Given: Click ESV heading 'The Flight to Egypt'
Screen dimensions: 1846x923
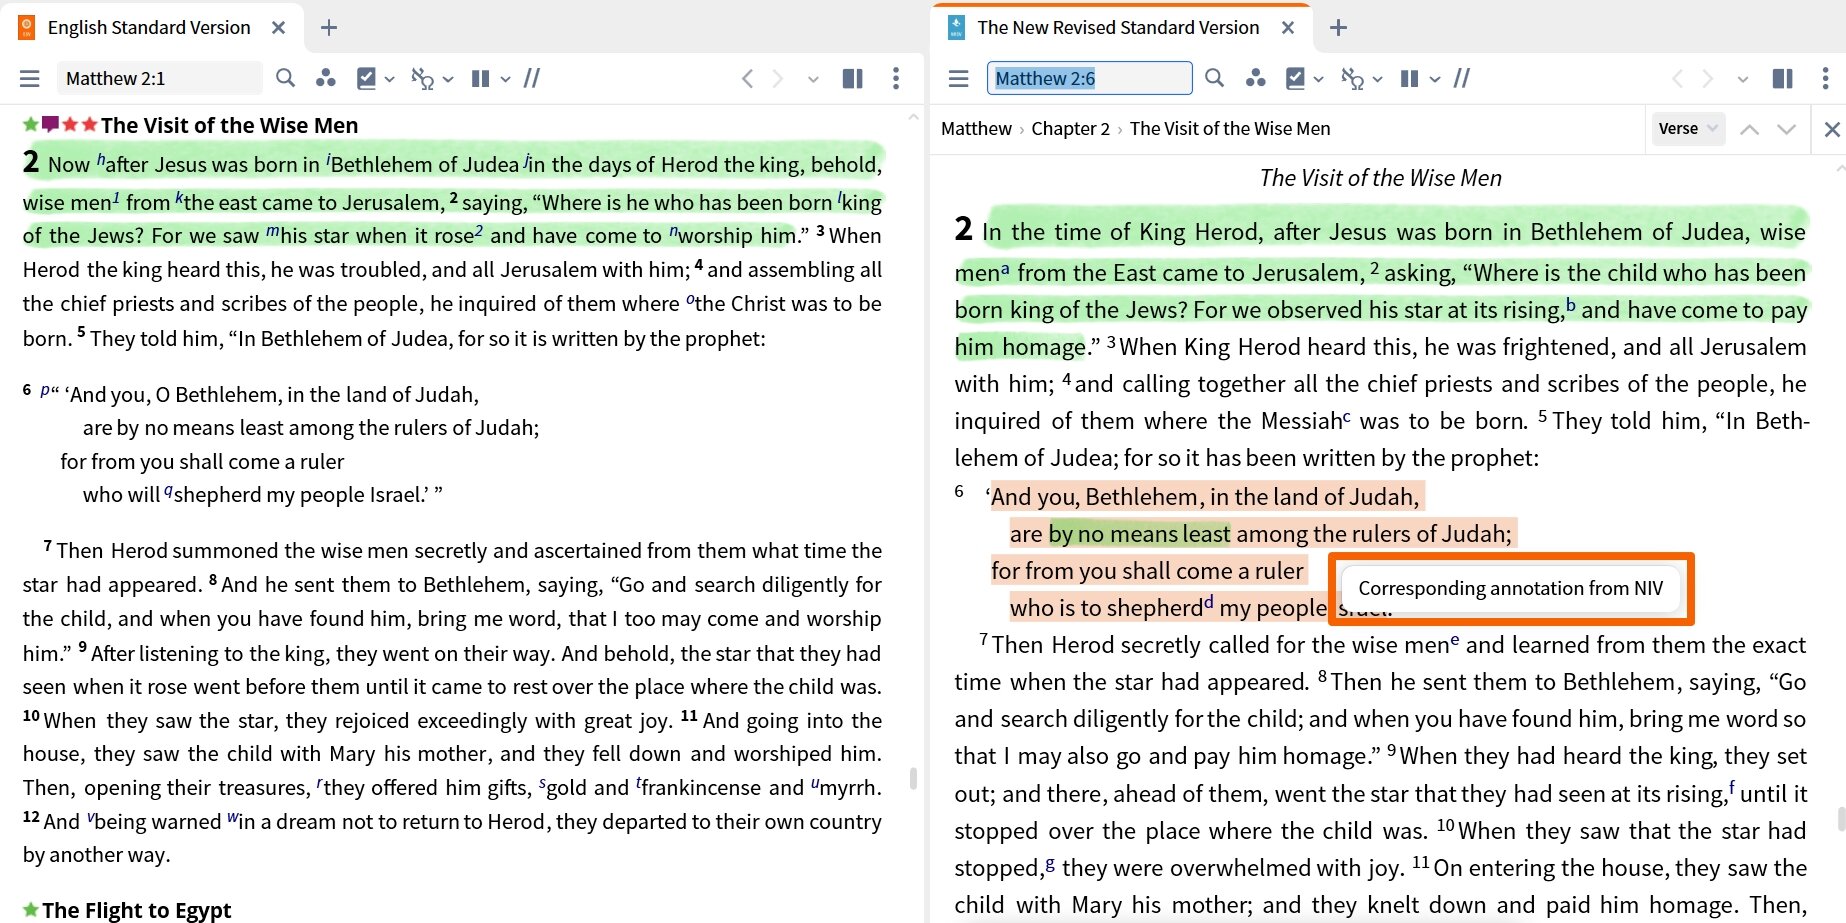Looking at the screenshot, I should point(136,910).
